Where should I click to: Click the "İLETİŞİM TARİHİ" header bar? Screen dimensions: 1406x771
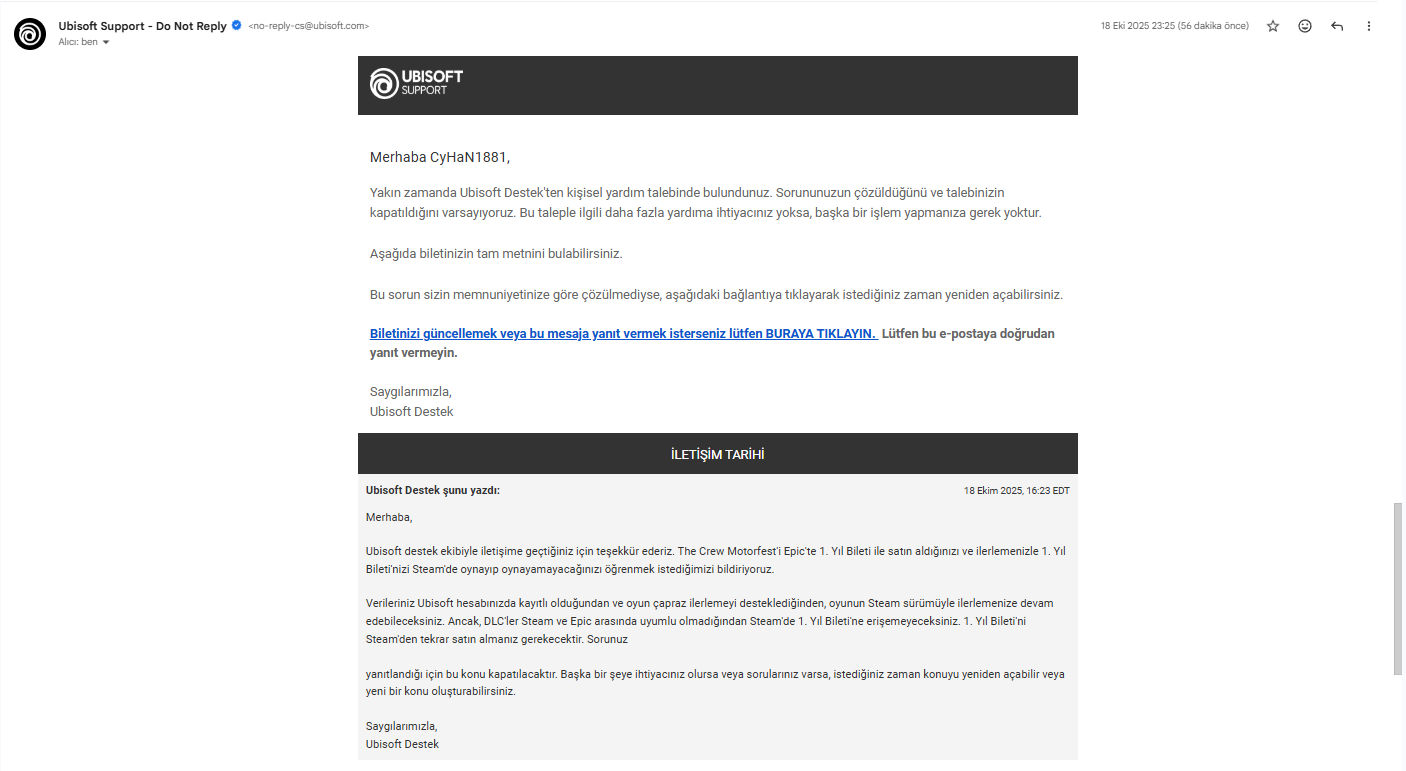718,454
